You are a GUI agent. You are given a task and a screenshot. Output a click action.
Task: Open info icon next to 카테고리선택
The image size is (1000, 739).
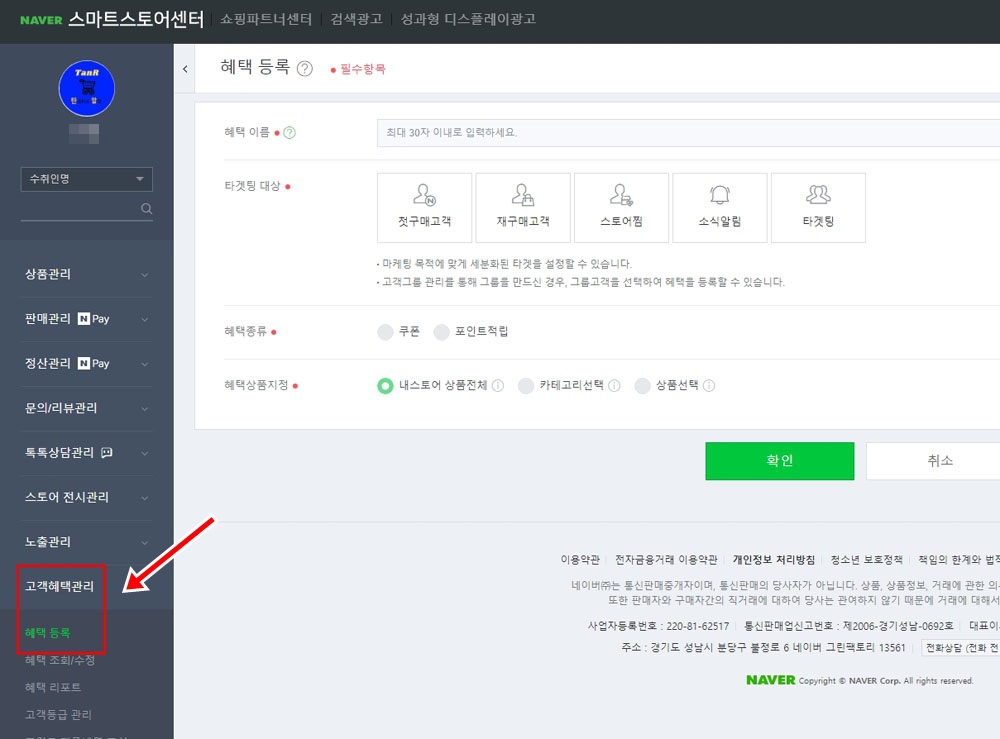point(614,385)
